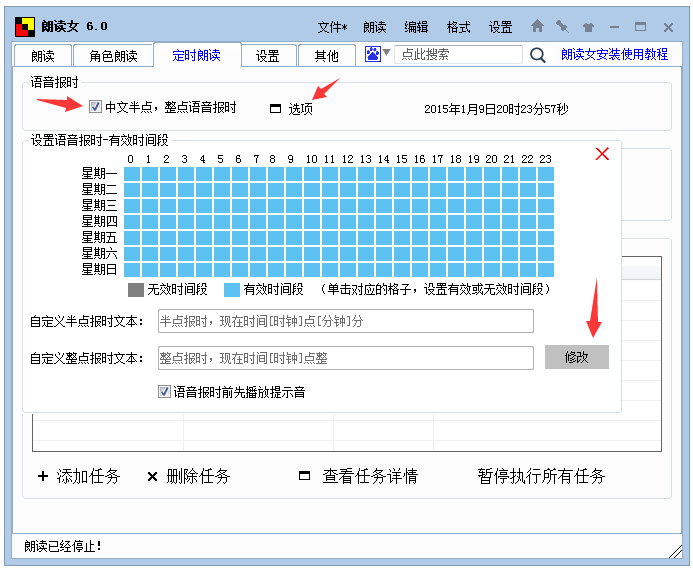Click the 修改 button
The width and height of the screenshot is (693, 568).
(x=577, y=357)
